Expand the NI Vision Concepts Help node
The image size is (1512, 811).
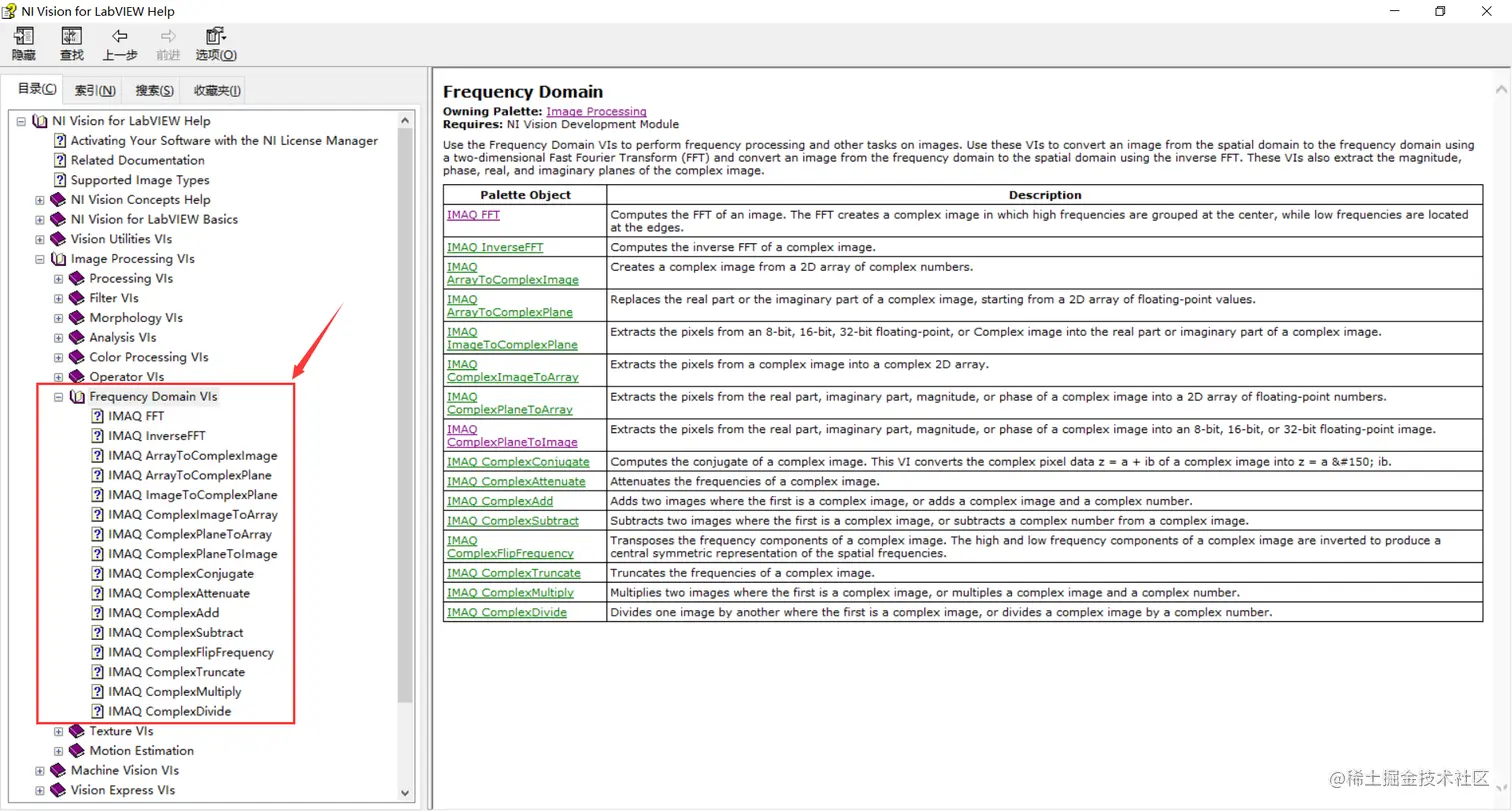pos(40,200)
